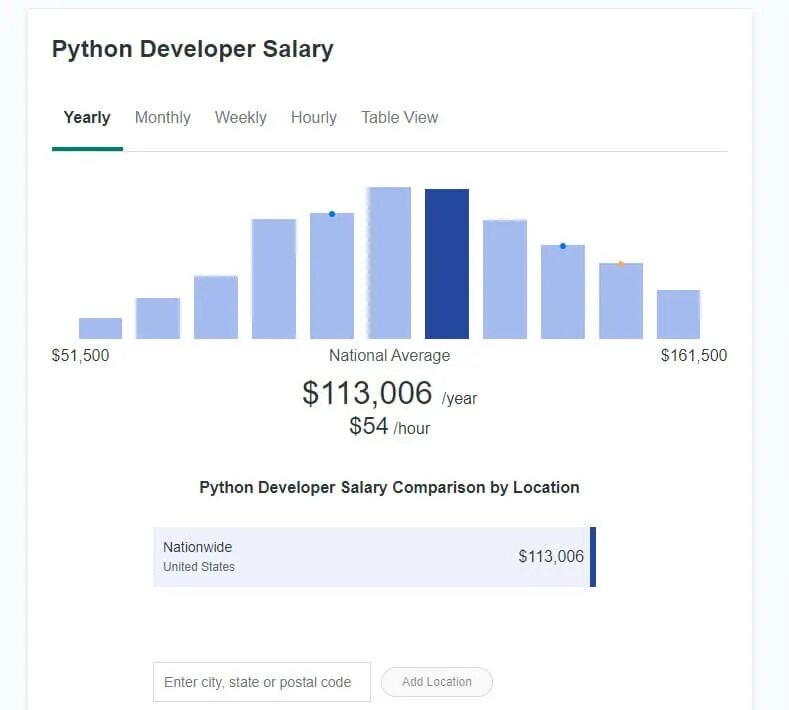Click the last bar above $161,500
The width and height of the screenshot is (789, 710).
pyautogui.click(x=678, y=314)
